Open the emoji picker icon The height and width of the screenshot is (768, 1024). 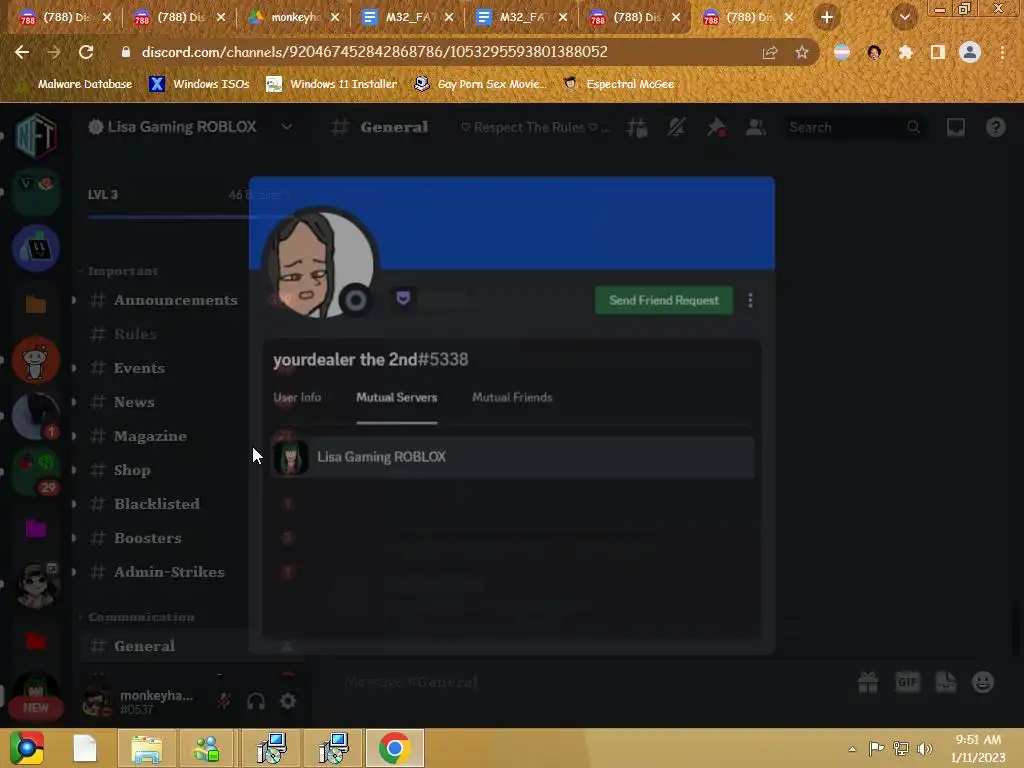(x=983, y=682)
